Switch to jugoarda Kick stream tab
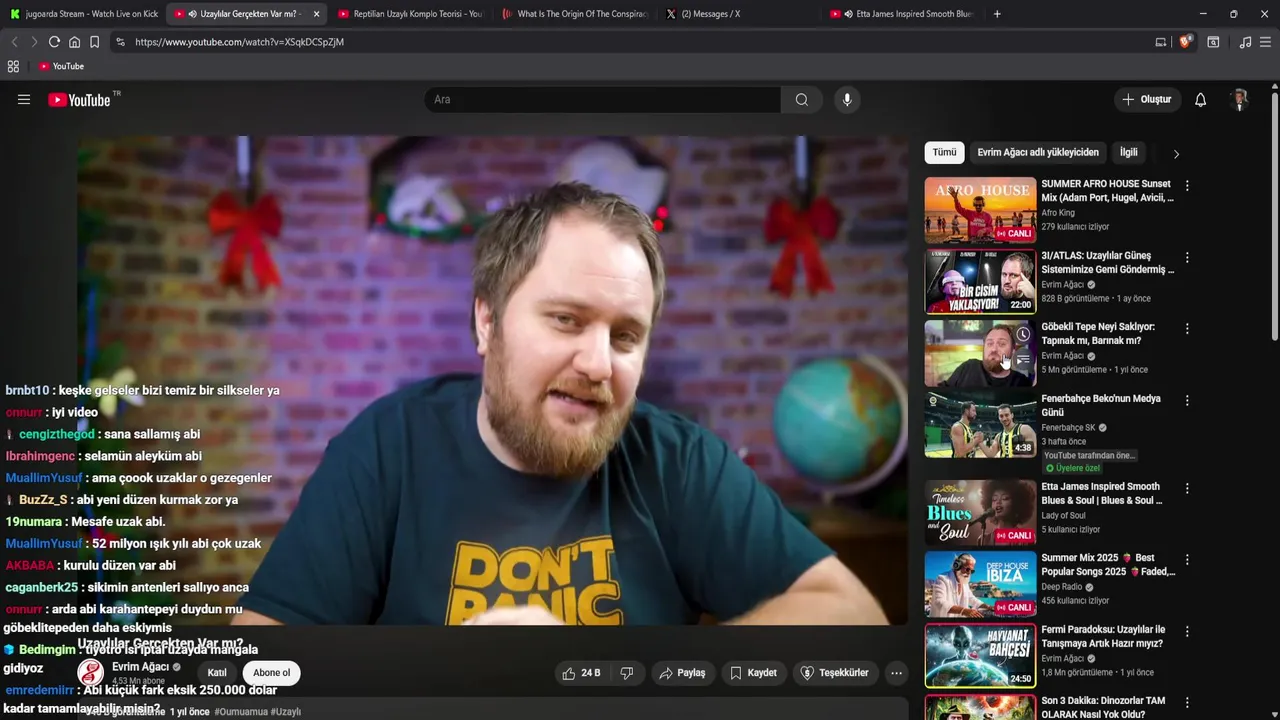Viewport: 1280px width, 720px height. click(x=84, y=14)
